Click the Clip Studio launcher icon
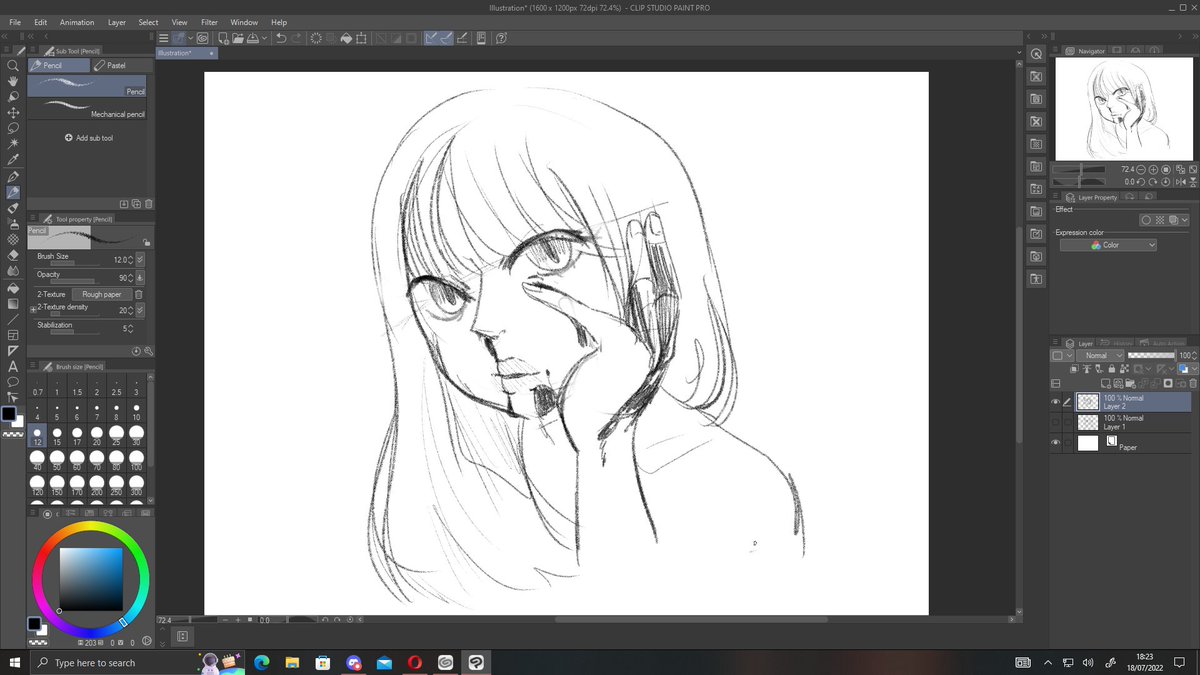 click(x=202, y=38)
